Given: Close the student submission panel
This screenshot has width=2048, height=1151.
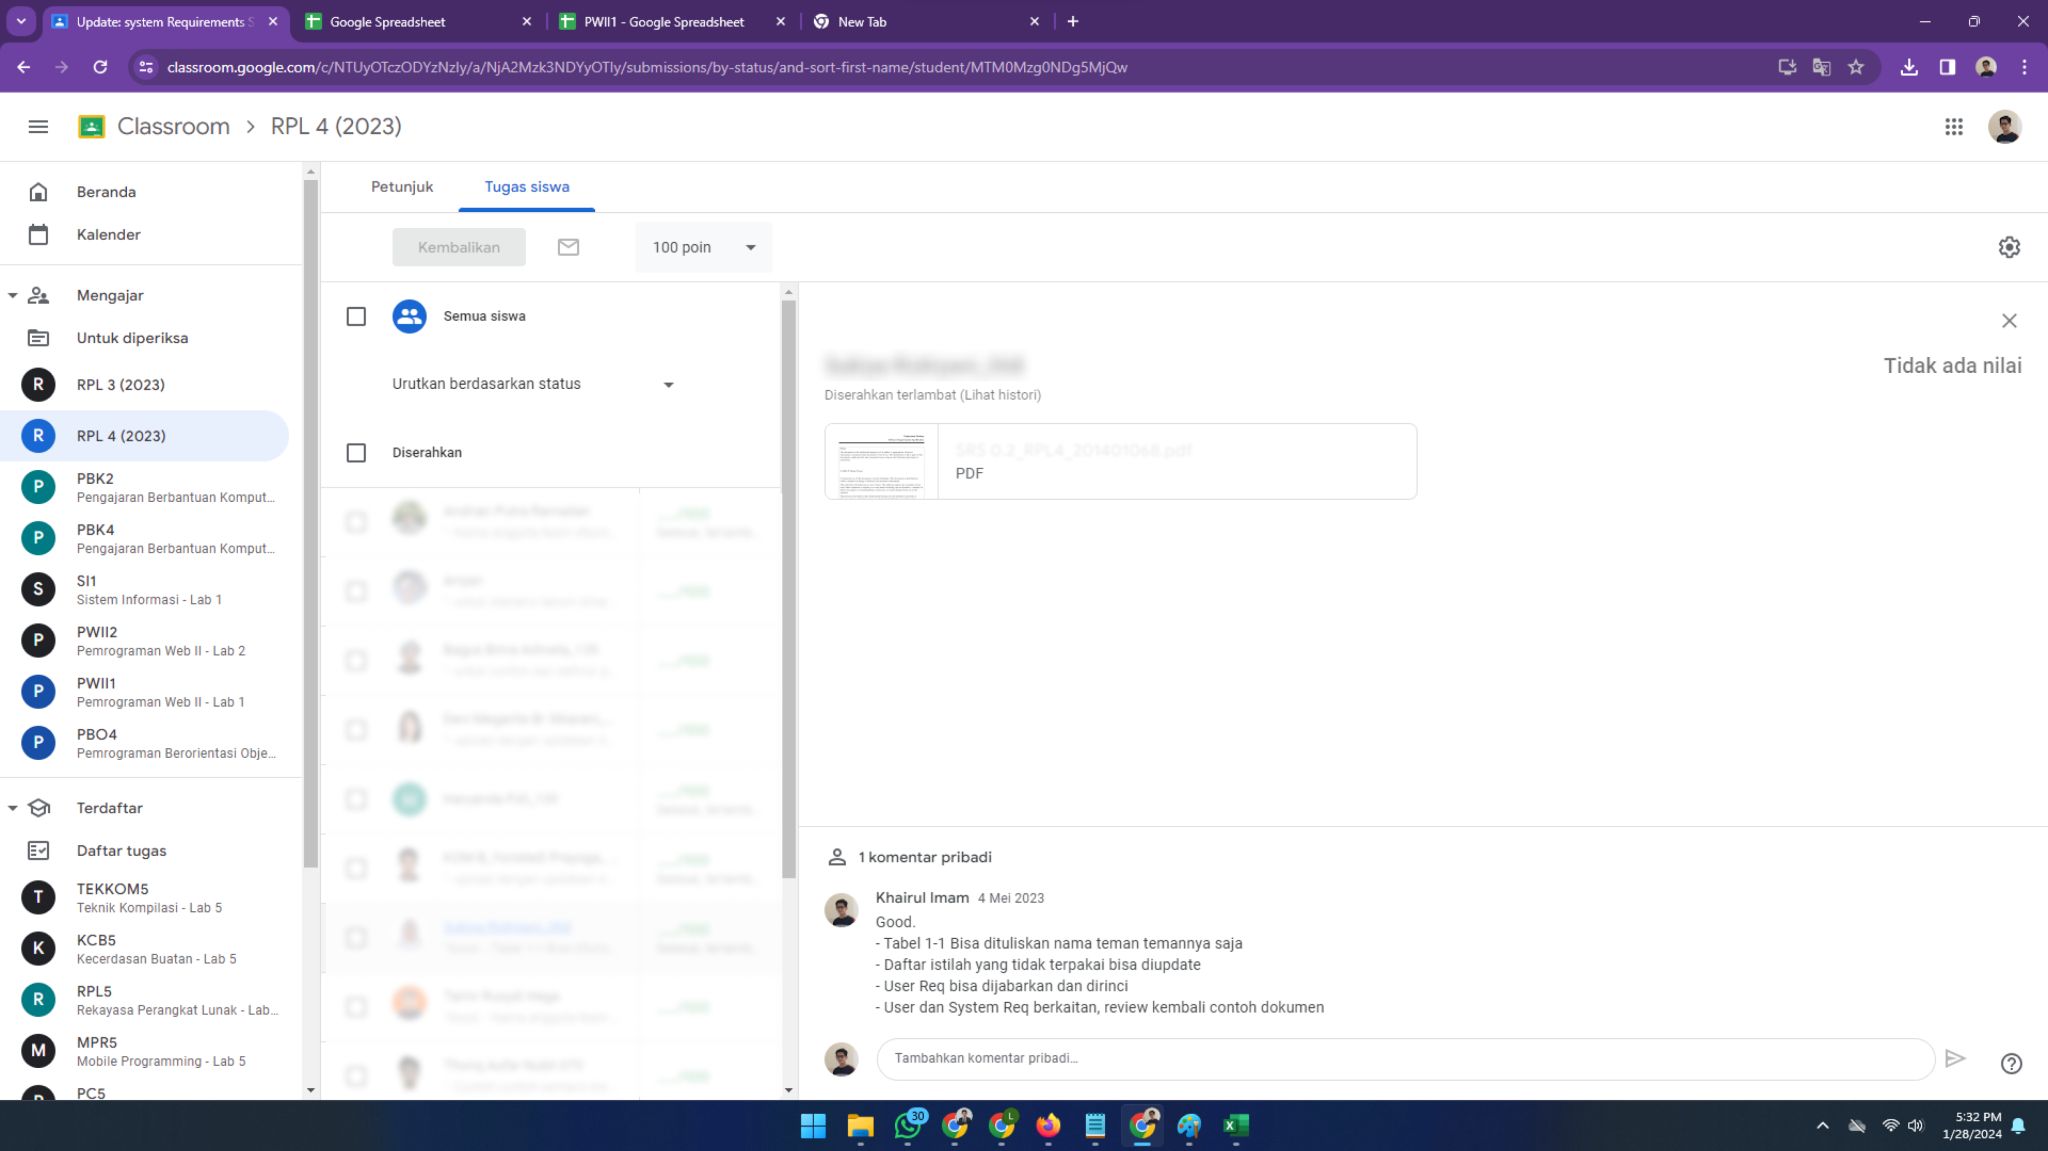Looking at the screenshot, I should [2009, 321].
